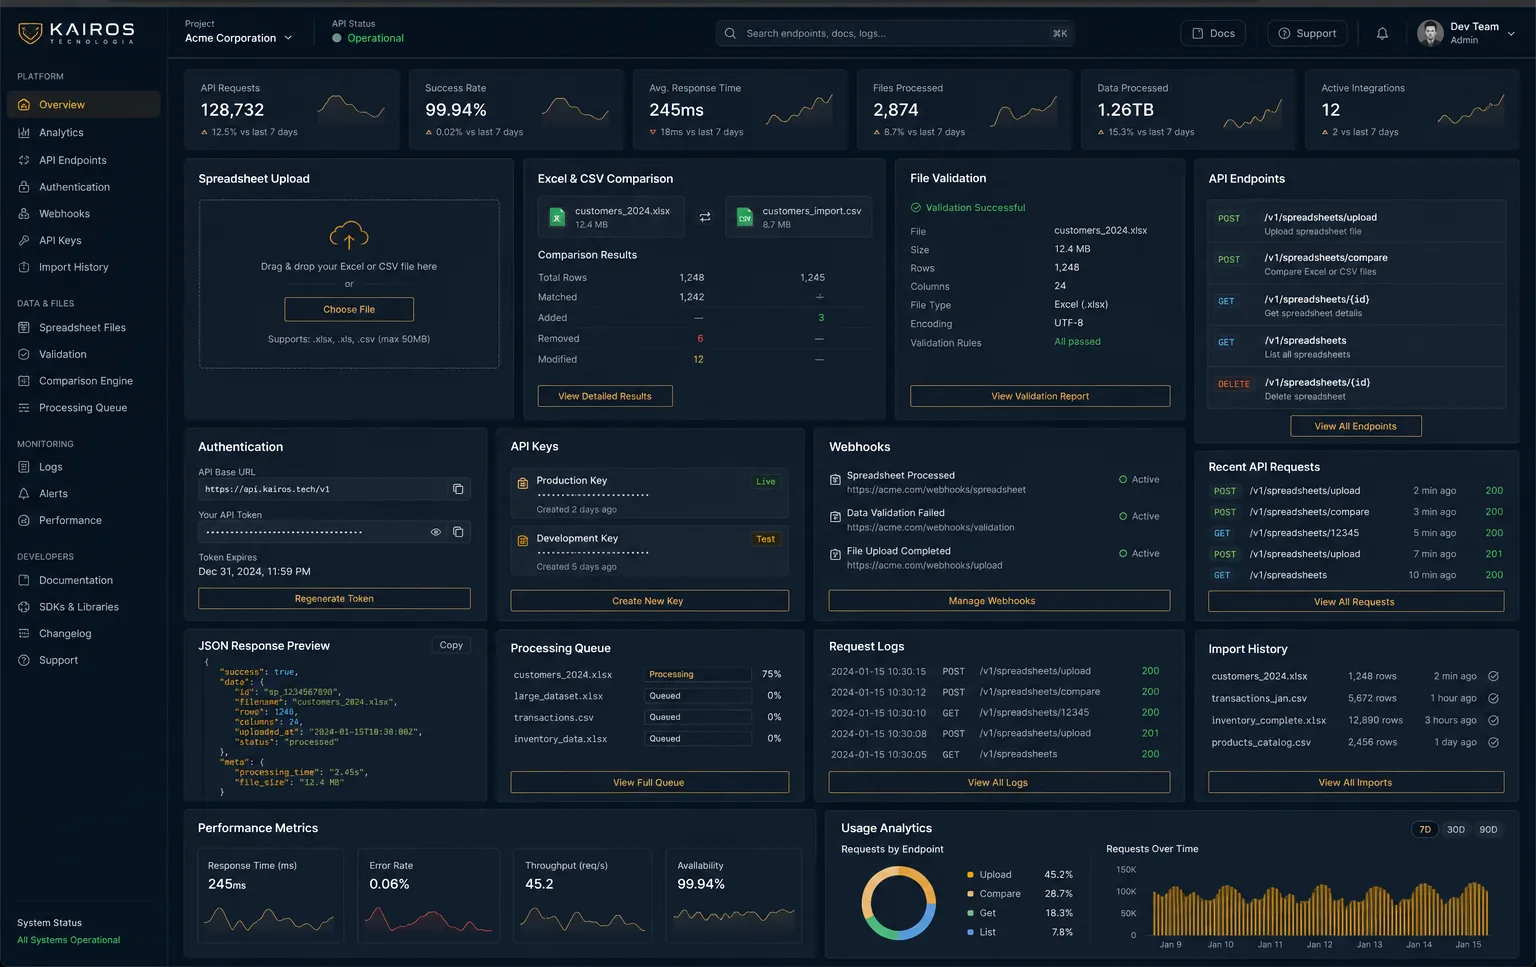1536x967 pixels.
Task: Click the Docs button
Action: point(1213,33)
